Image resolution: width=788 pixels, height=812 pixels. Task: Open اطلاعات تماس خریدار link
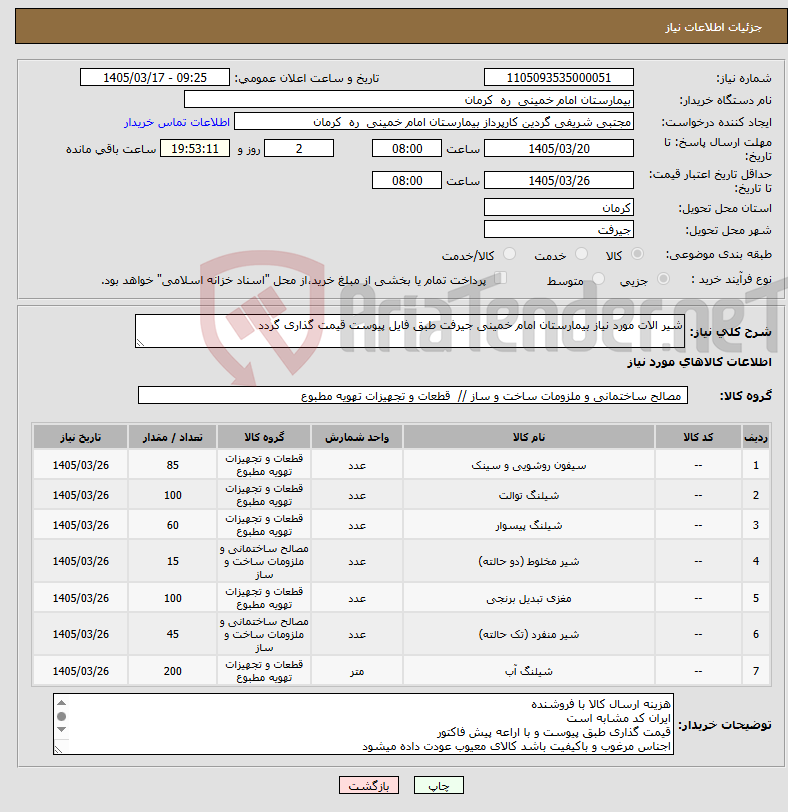[x=177, y=122]
